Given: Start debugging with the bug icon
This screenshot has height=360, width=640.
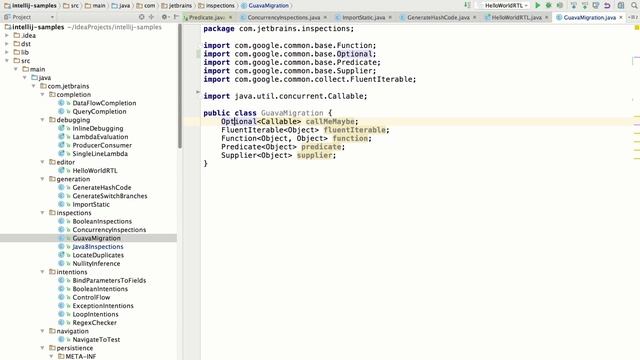Looking at the screenshot, I should 549,5.
